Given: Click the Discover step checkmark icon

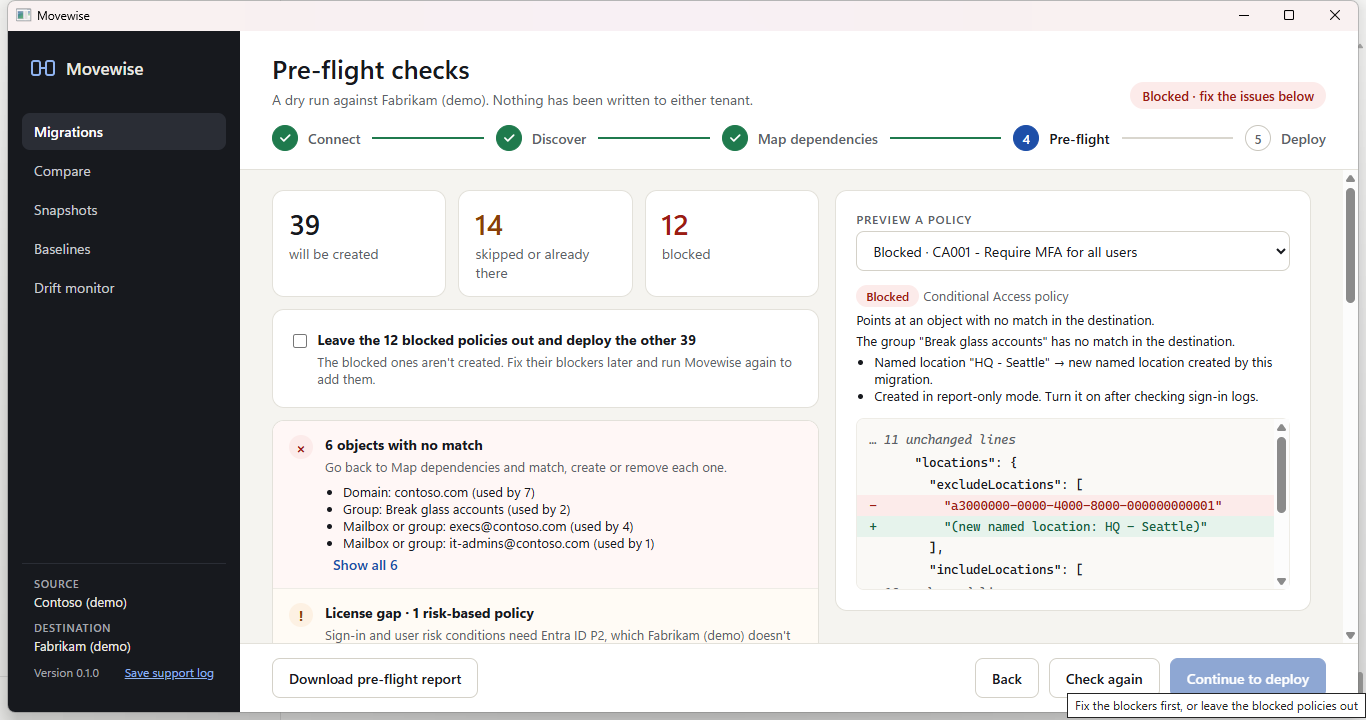Looking at the screenshot, I should (509, 139).
